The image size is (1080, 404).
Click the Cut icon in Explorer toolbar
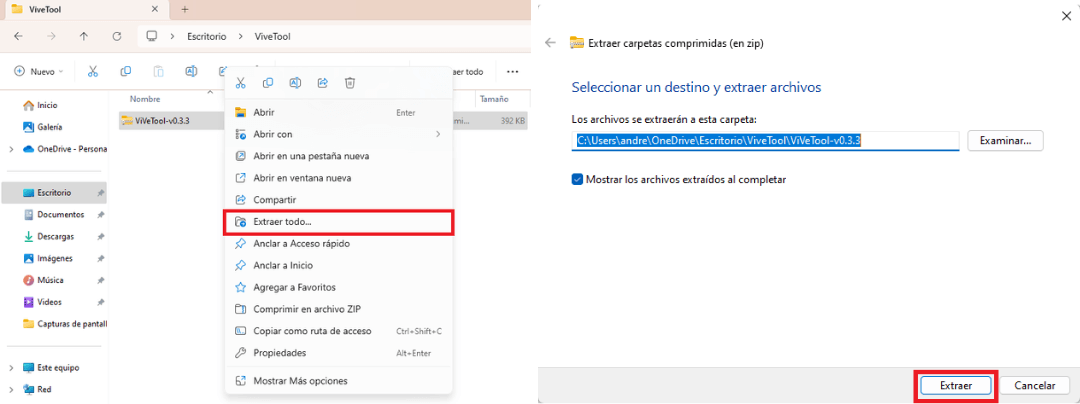[x=93, y=72]
